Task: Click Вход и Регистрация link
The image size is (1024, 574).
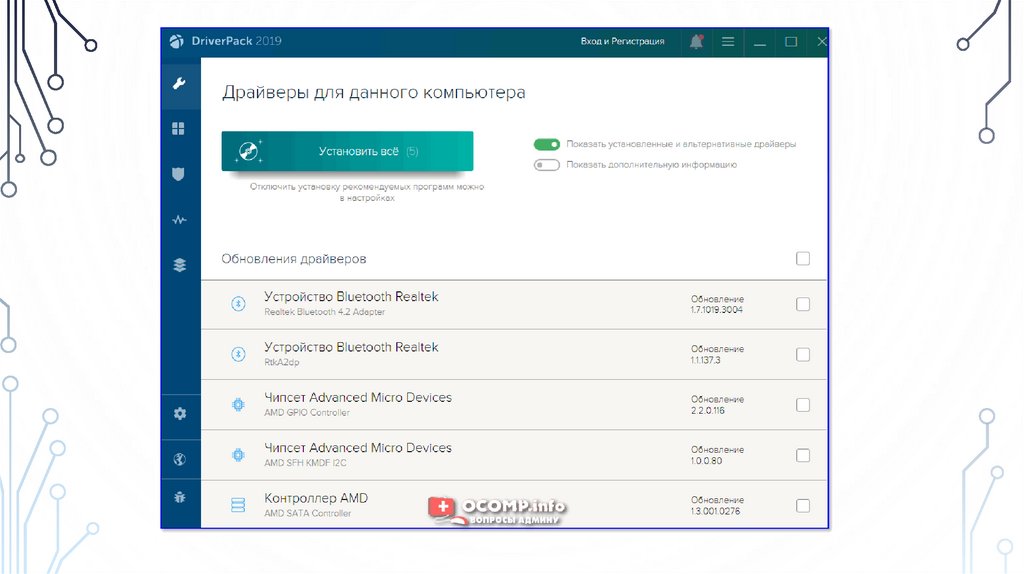Action: point(622,41)
